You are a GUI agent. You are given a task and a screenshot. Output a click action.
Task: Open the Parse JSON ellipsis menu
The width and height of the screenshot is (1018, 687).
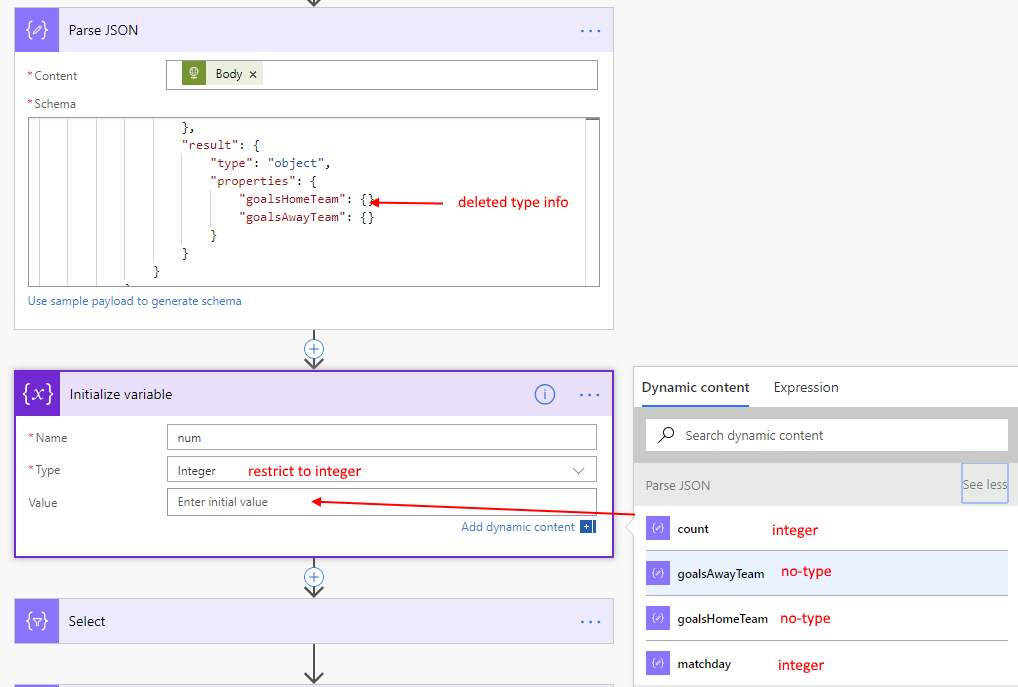(590, 30)
